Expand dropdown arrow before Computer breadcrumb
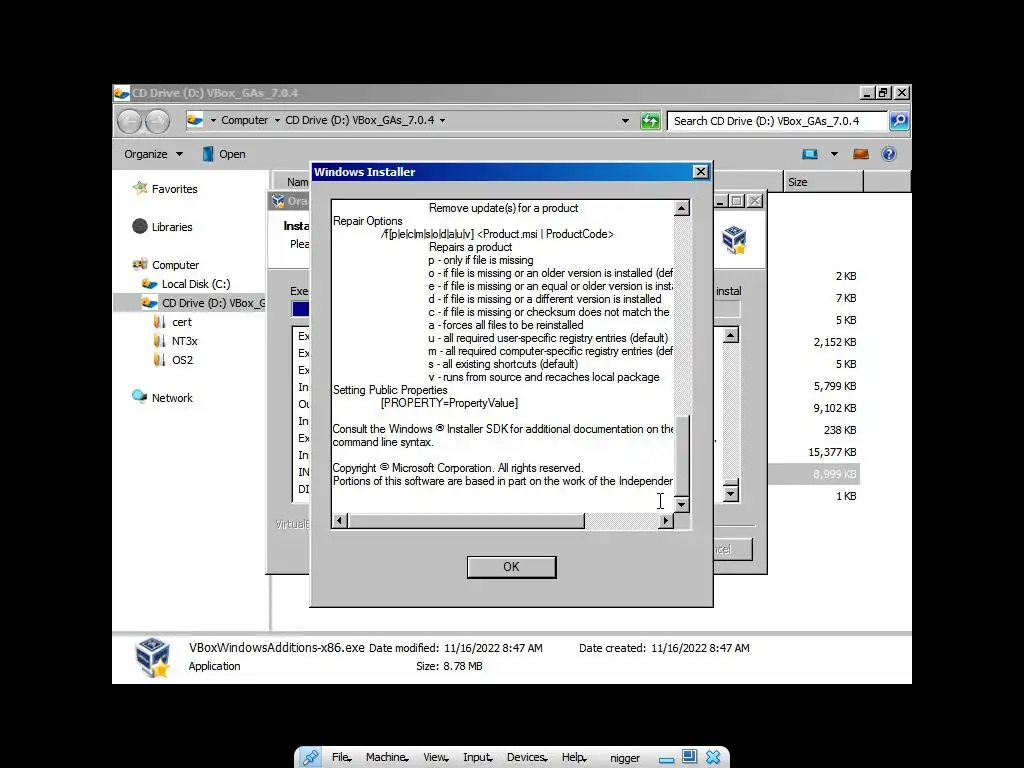 coord(213,120)
